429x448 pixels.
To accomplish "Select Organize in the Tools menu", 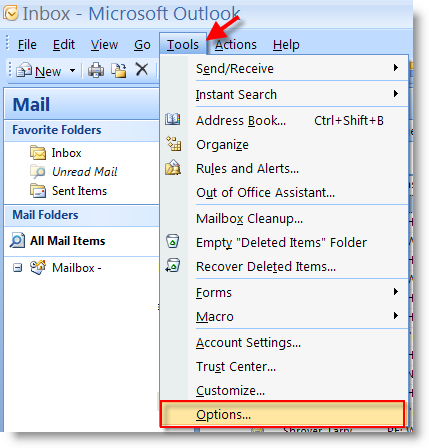I will click(284, 144).
